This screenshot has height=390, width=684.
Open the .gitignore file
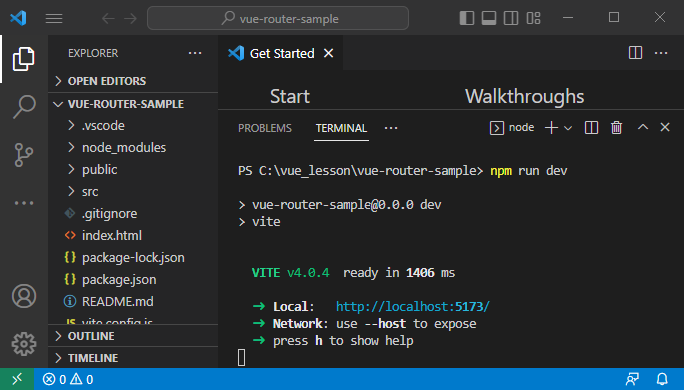click(x=133, y=214)
